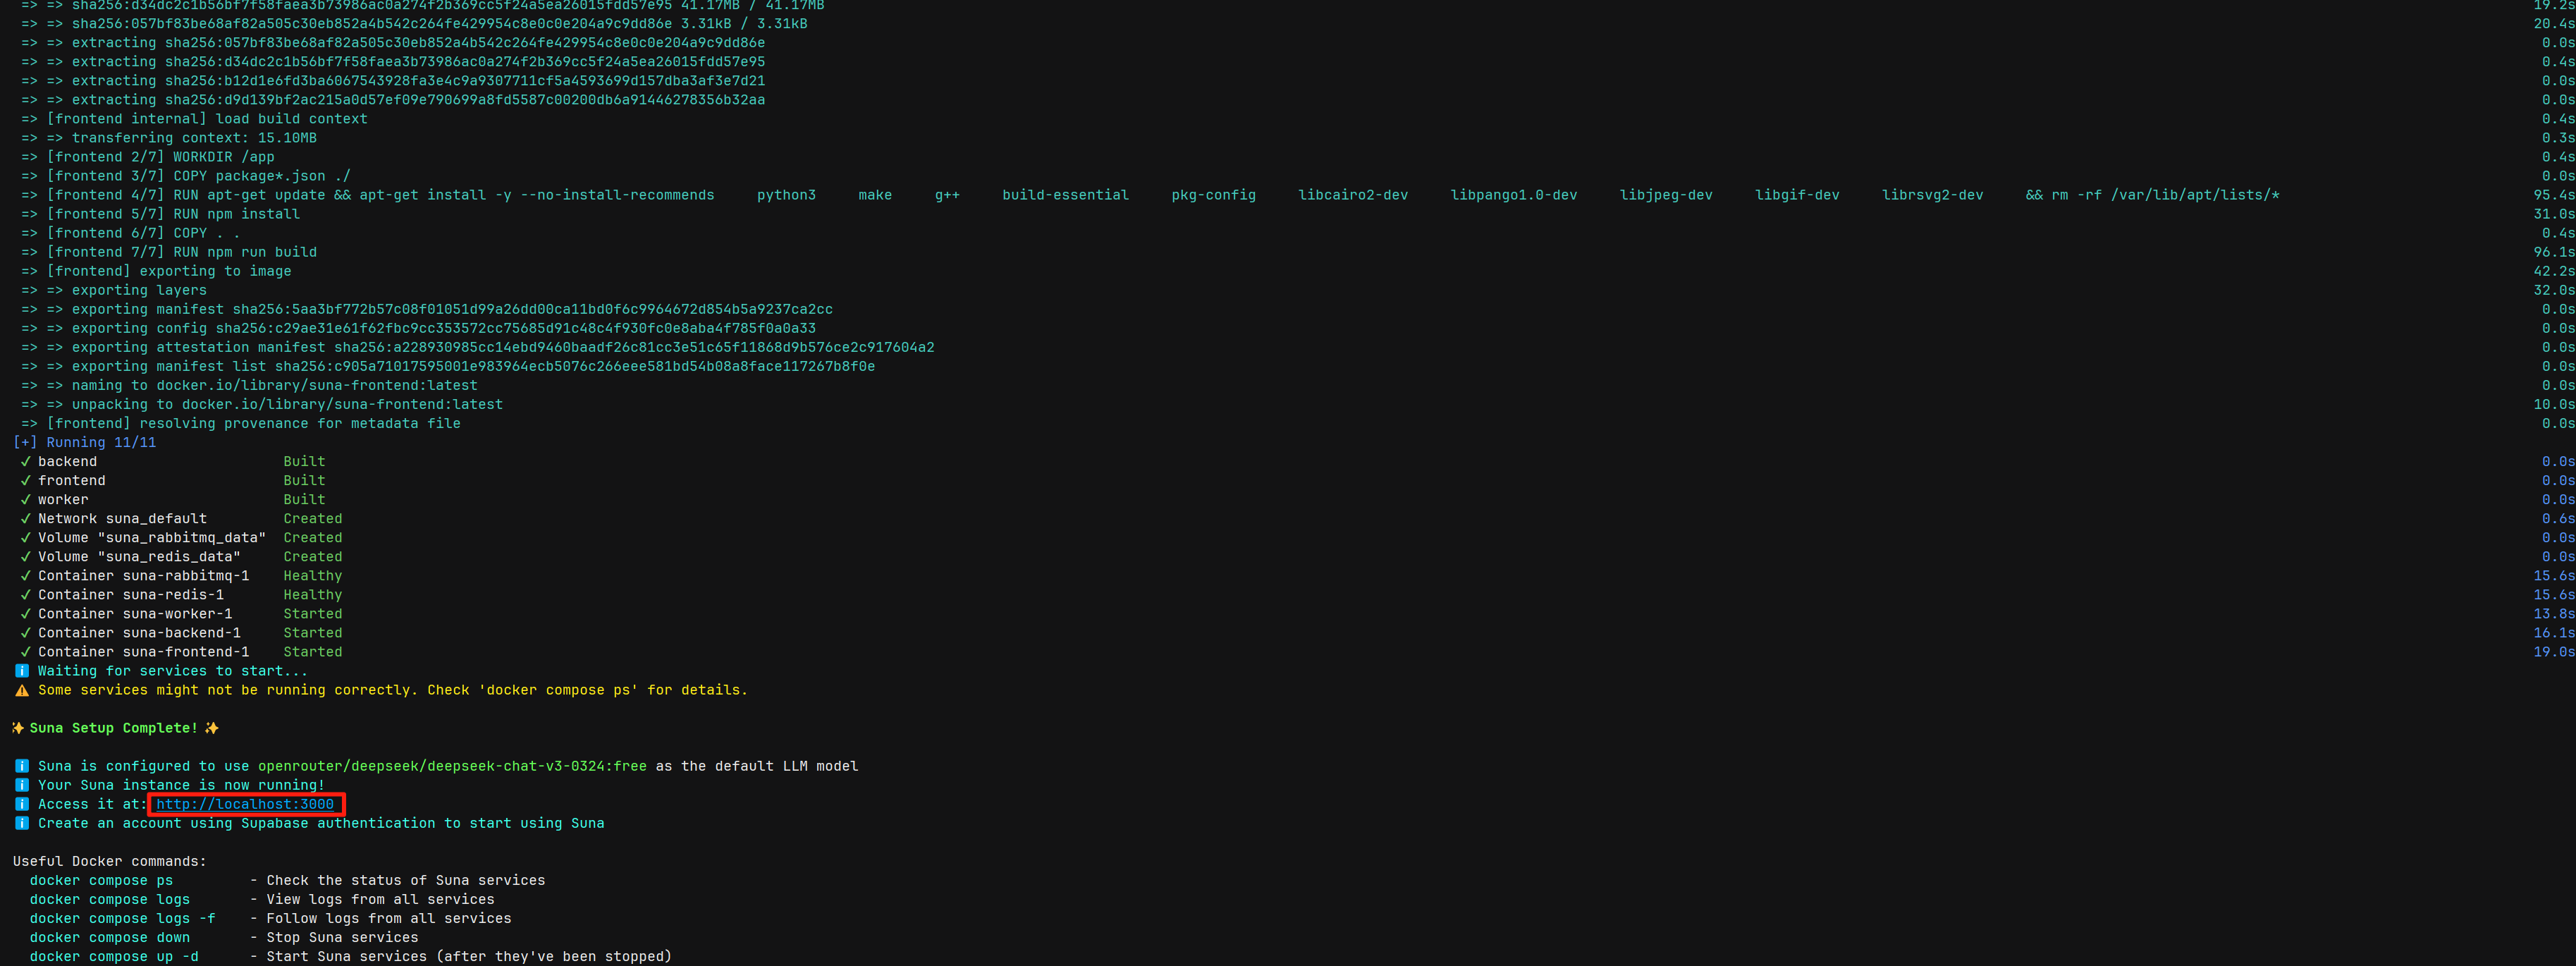This screenshot has height=966, width=2576.
Task: Click the sparkle icon after 'Suna Setup Complete!'
Action: pyautogui.click(x=211, y=728)
